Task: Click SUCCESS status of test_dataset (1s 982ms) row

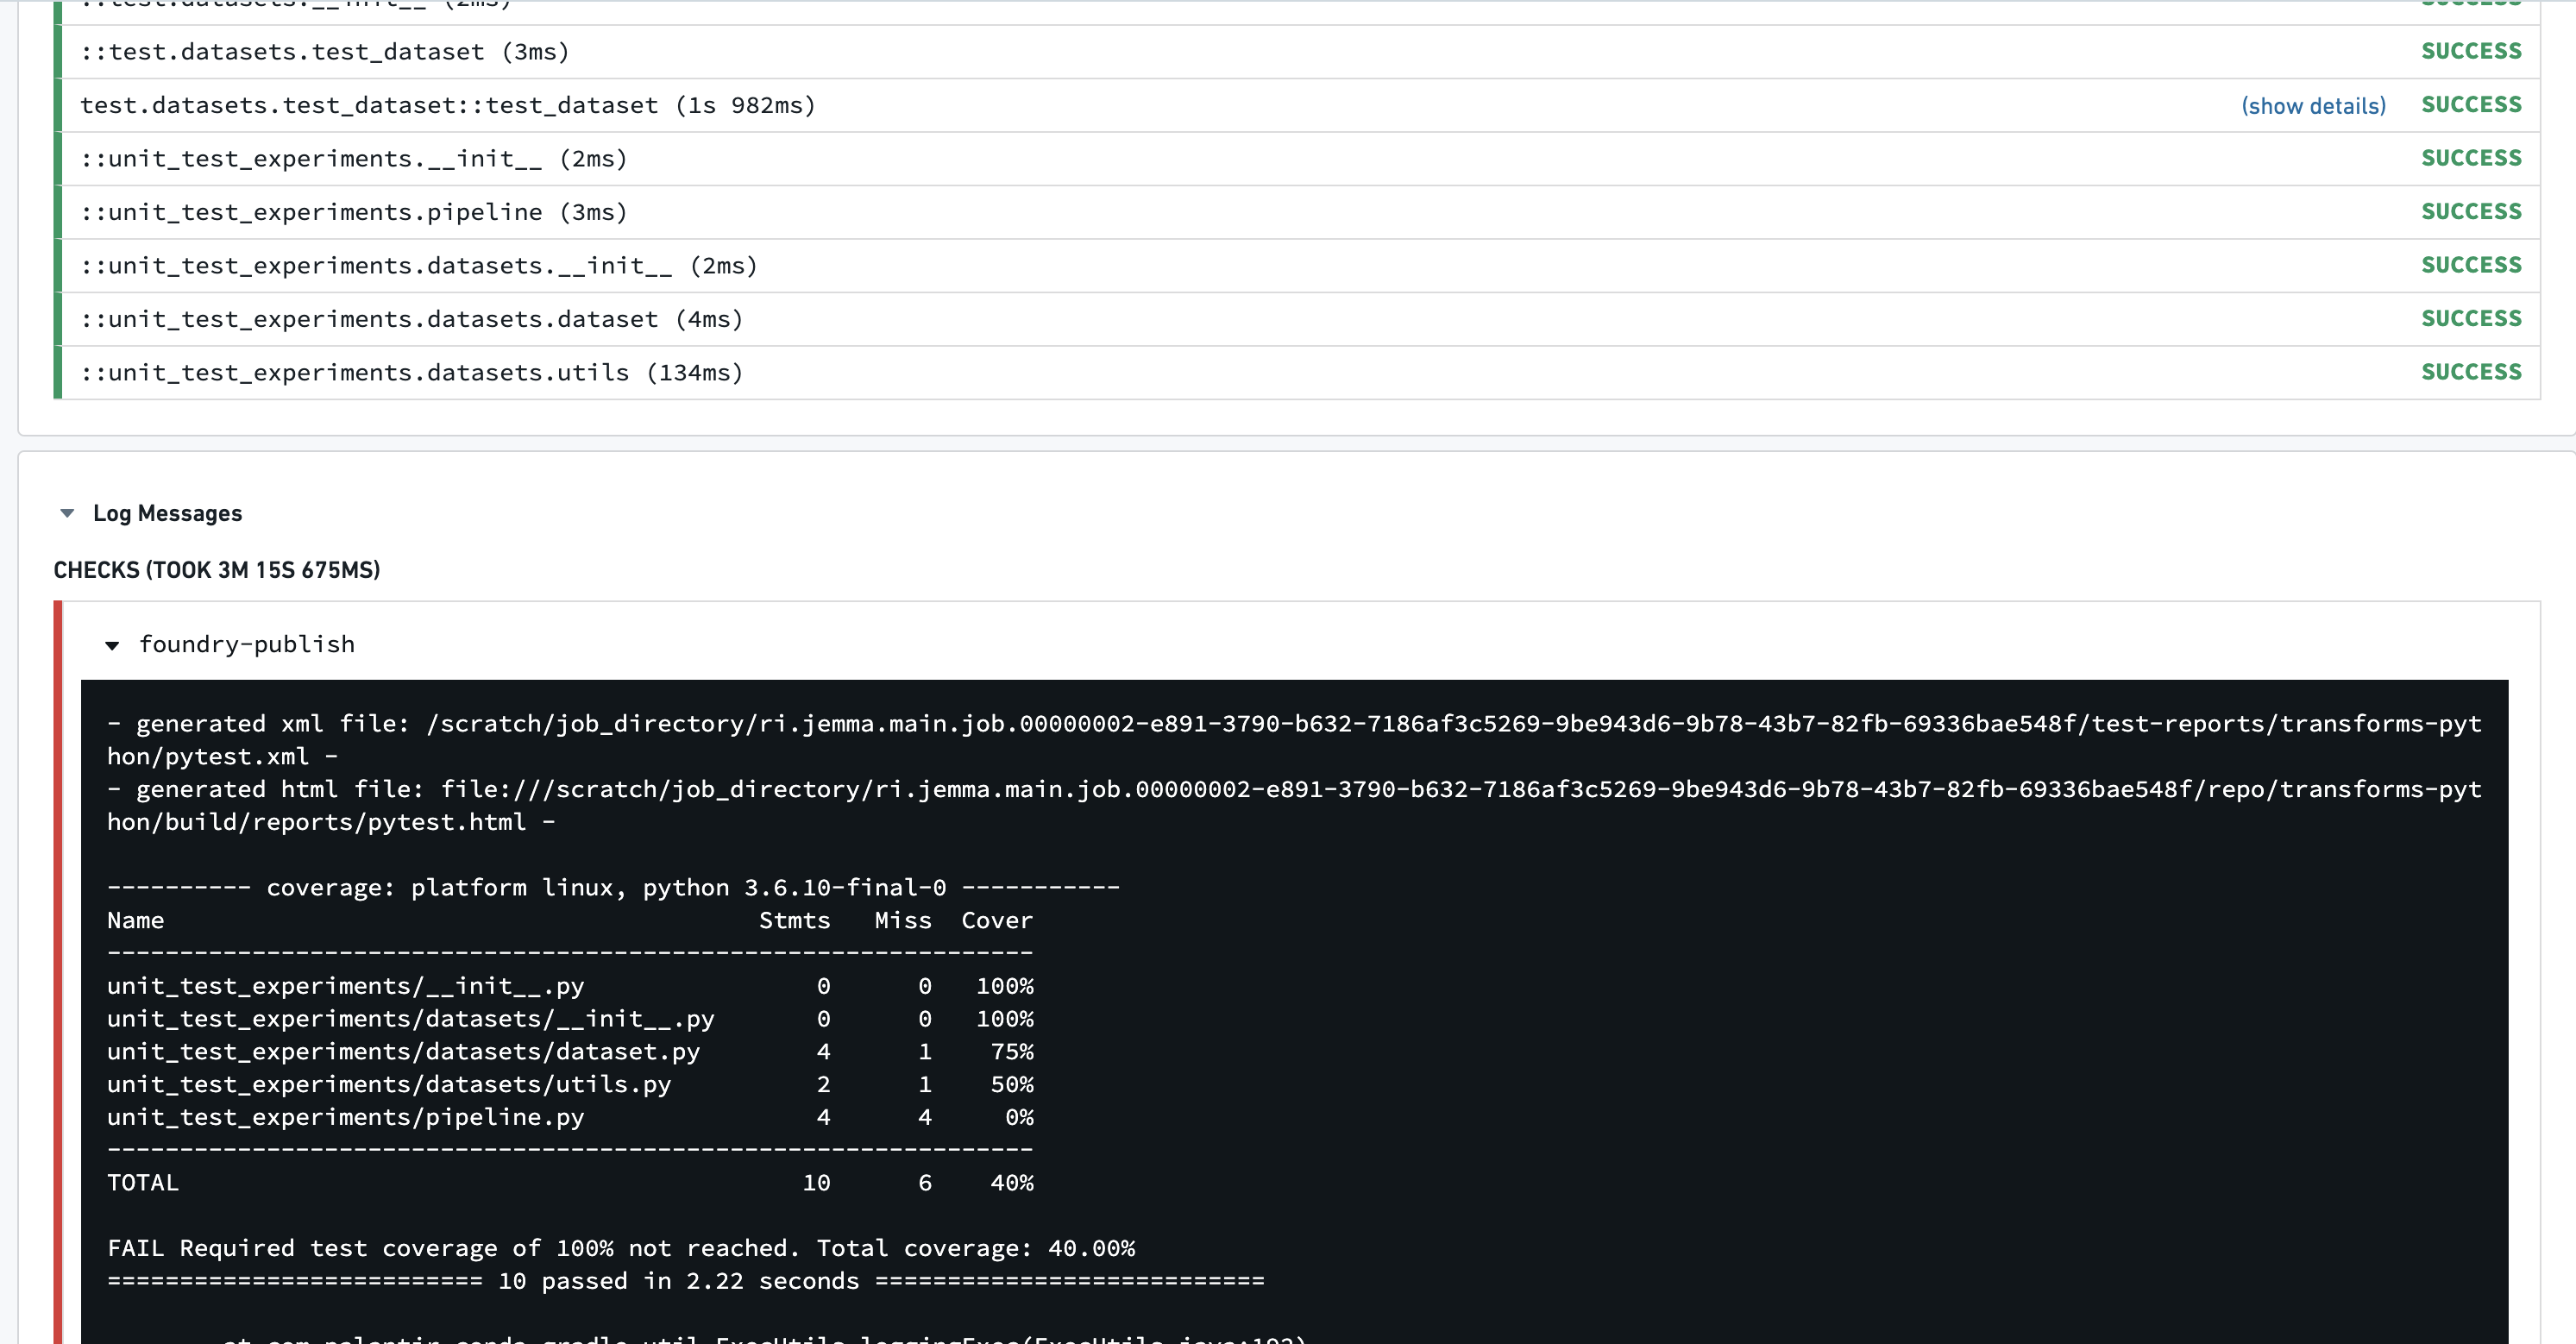Action: 2471,105
